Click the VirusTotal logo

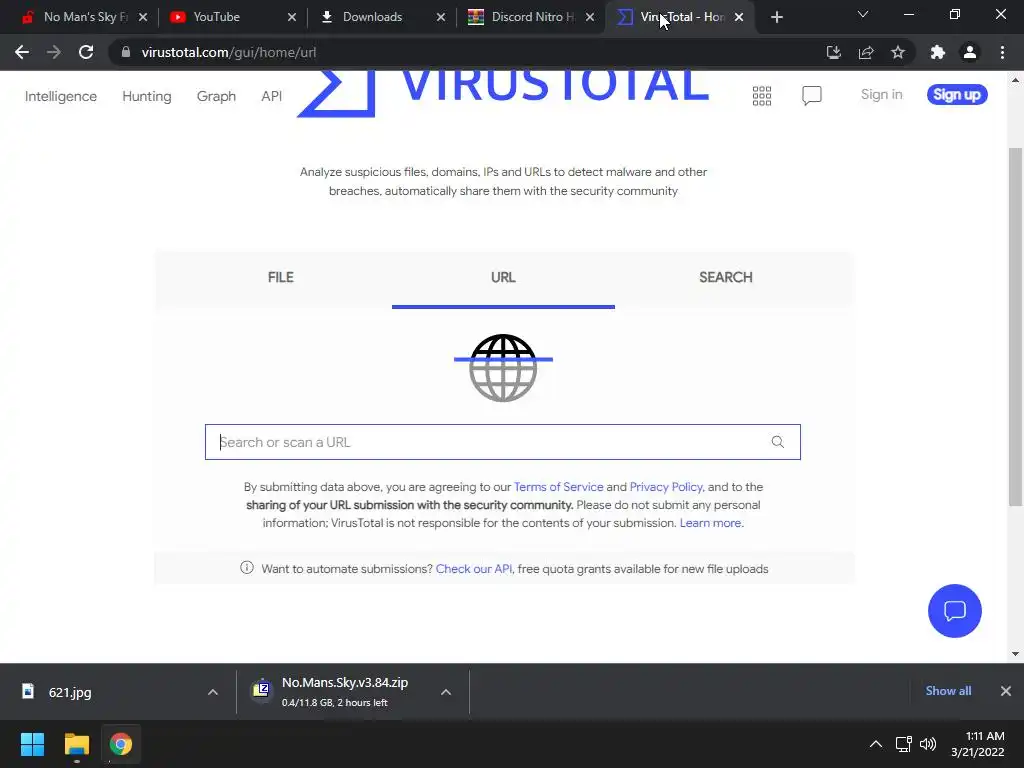[503, 93]
